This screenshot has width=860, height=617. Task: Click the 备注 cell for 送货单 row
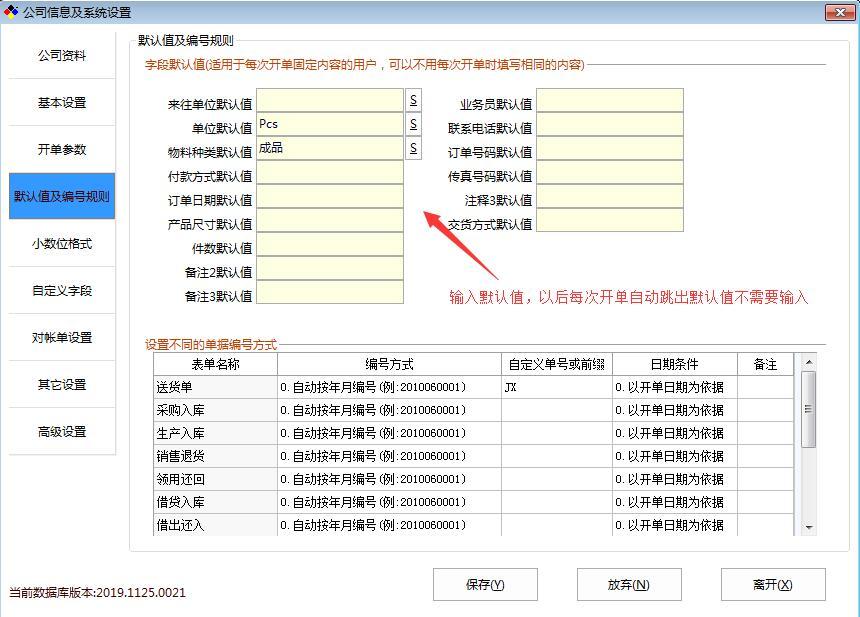(x=765, y=387)
